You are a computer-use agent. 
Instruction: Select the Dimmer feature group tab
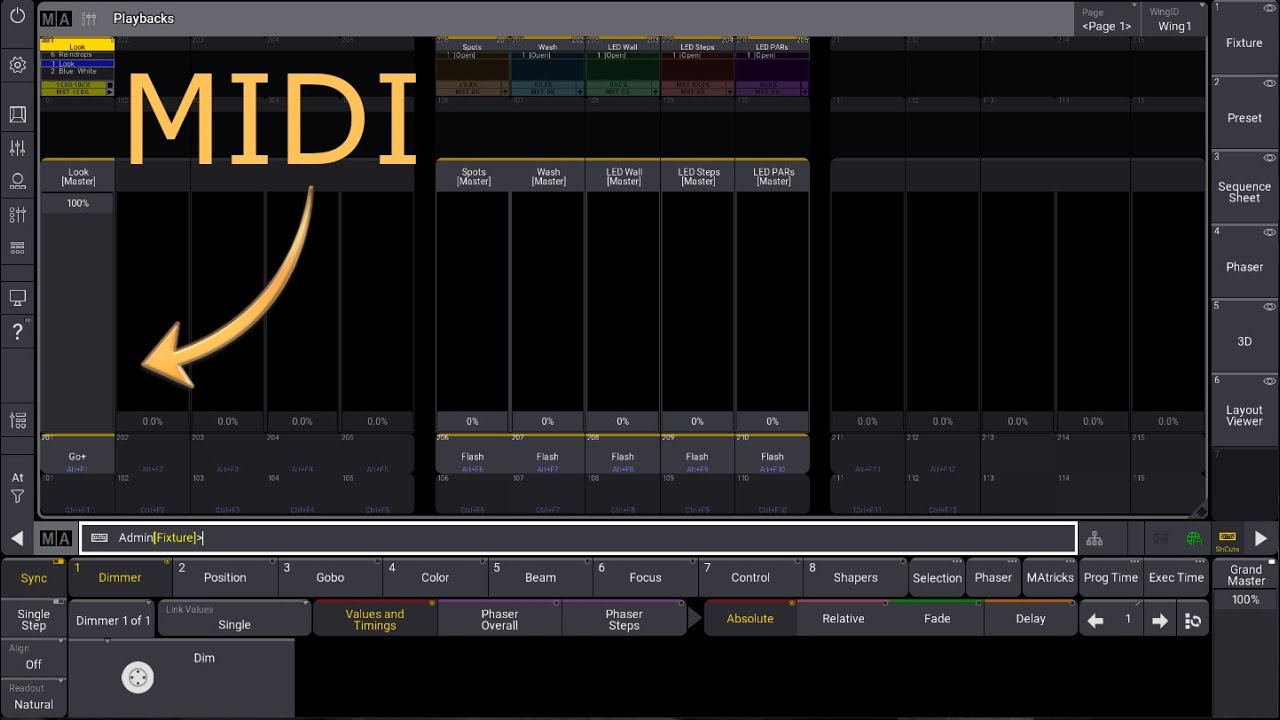click(119, 578)
